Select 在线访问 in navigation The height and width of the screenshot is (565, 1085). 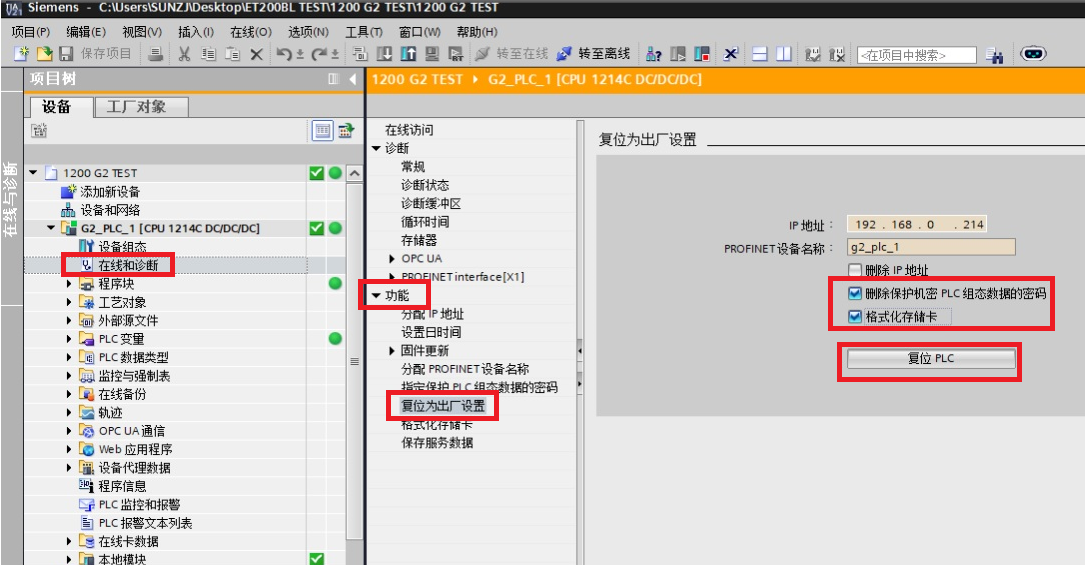409,130
